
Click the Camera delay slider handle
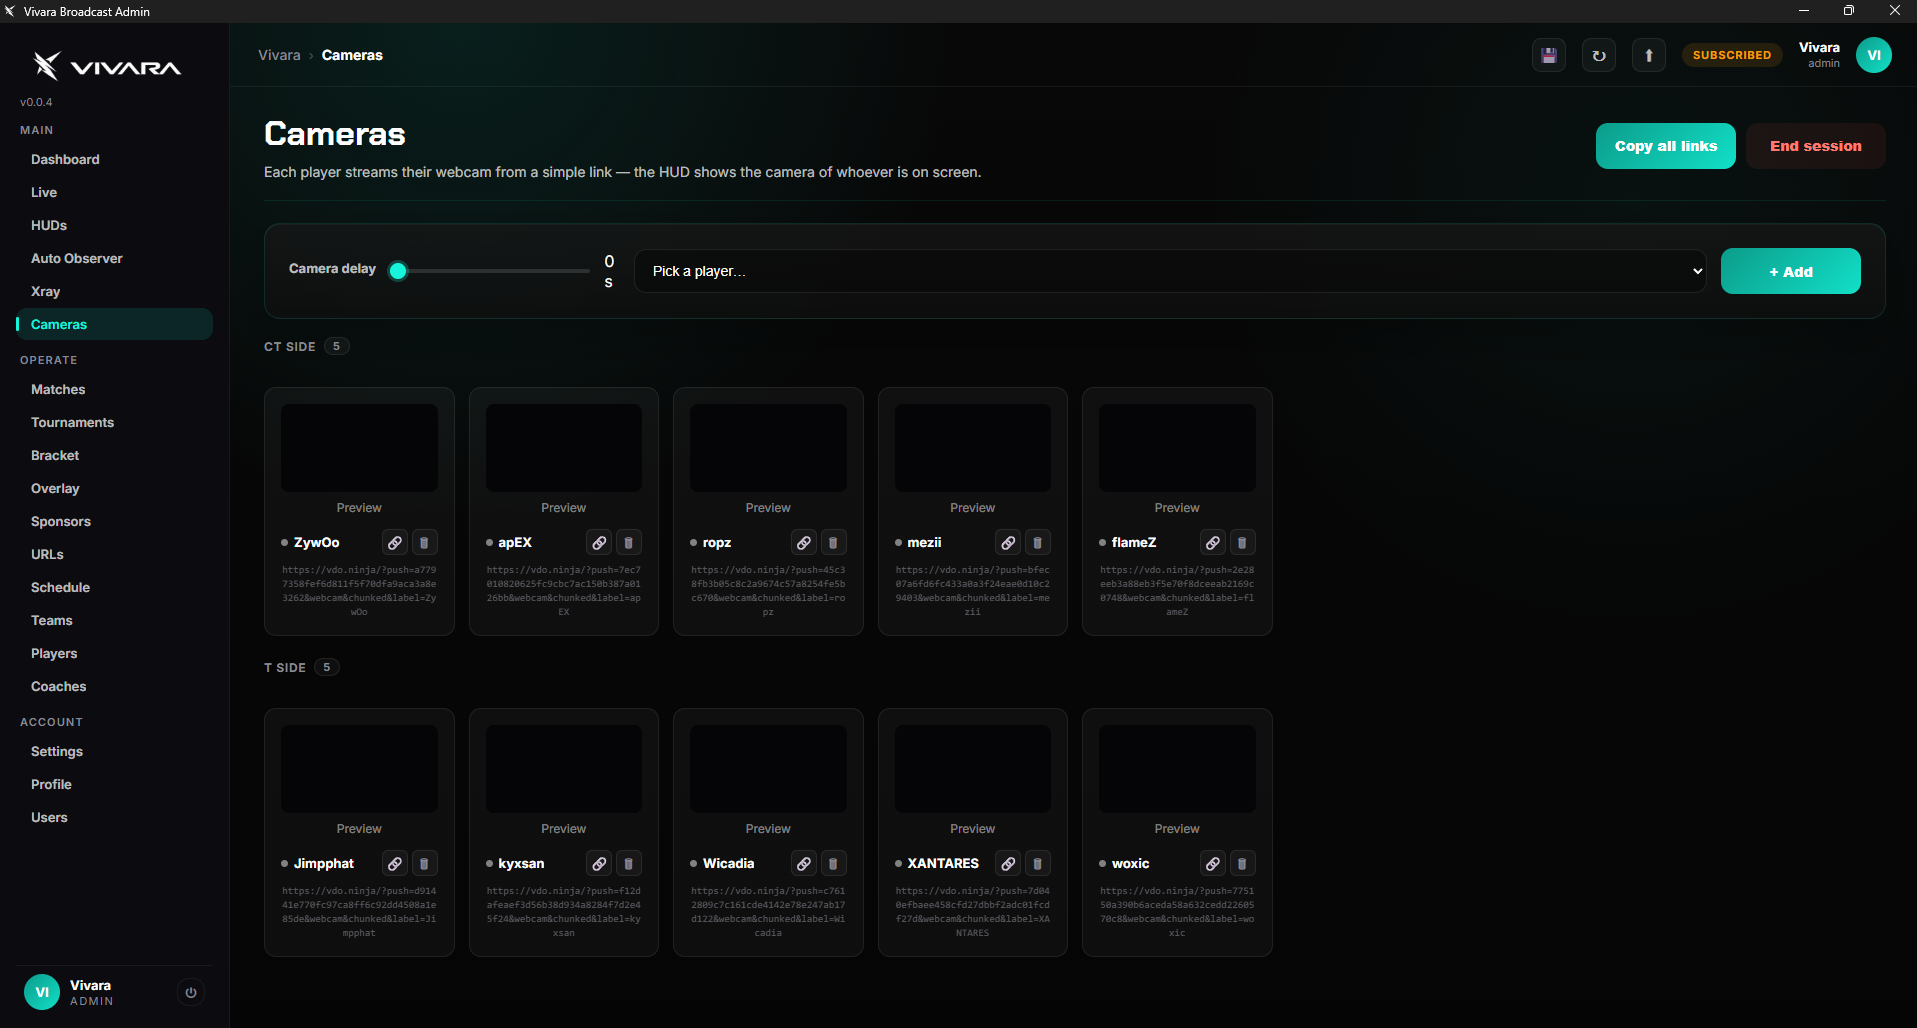coord(398,270)
